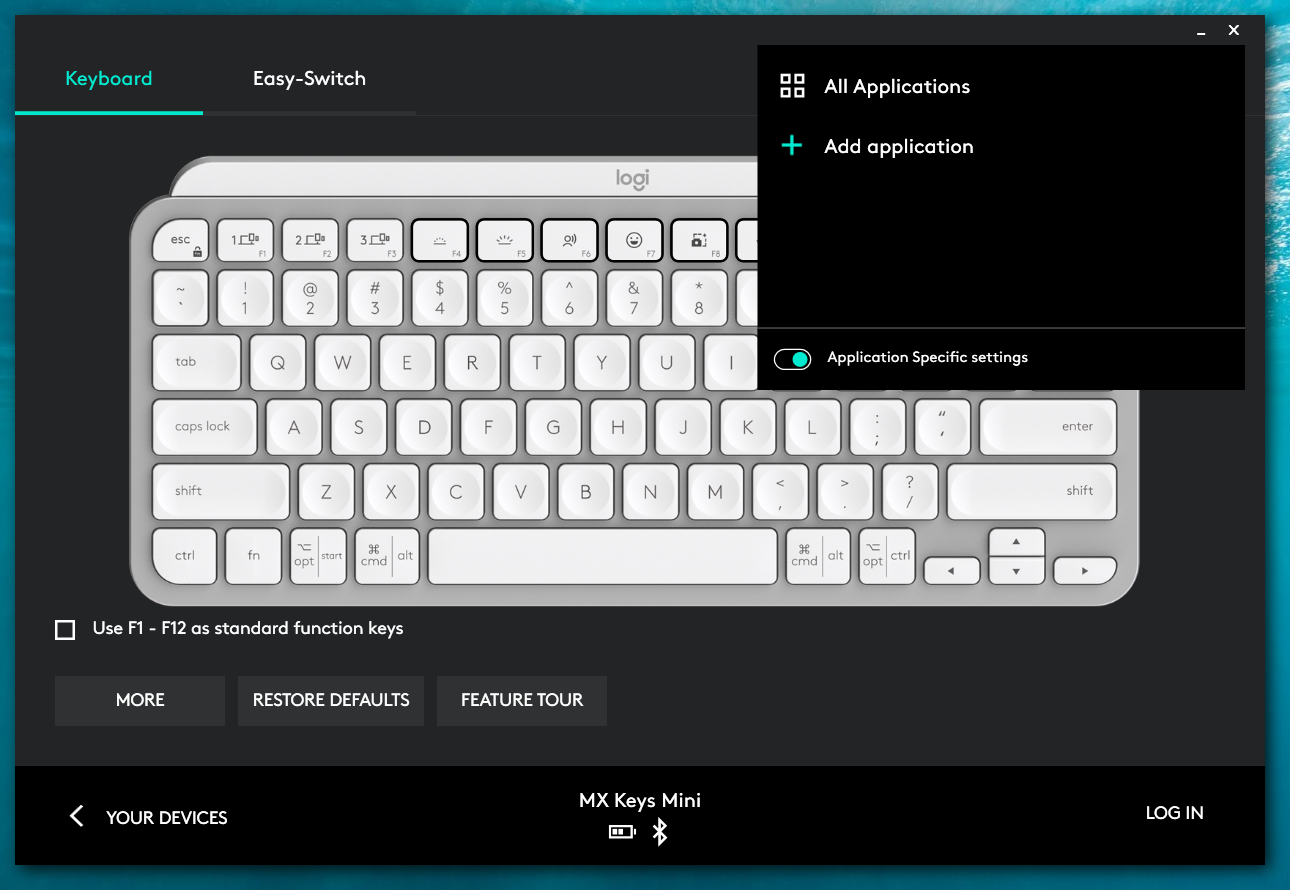Click LOG IN link
The height and width of the screenshot is (890, 1290).
(x=1174, y=813)
